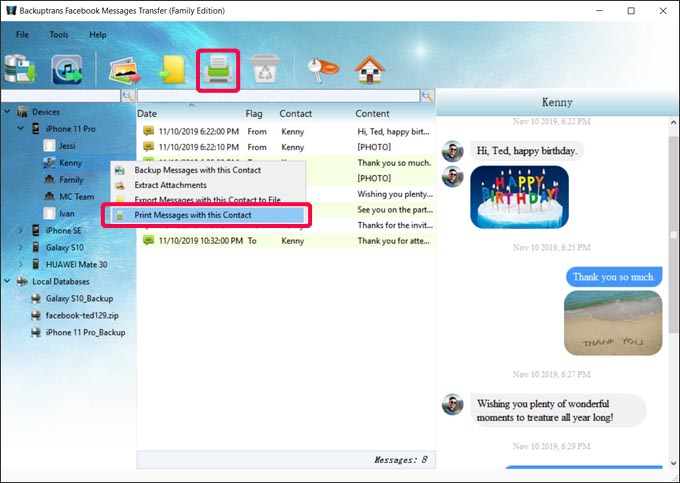Choose 'Extract Attachments' from context menu
This screenshot has height=483, width=680.
pyautogui.click(x=208, y=185)
